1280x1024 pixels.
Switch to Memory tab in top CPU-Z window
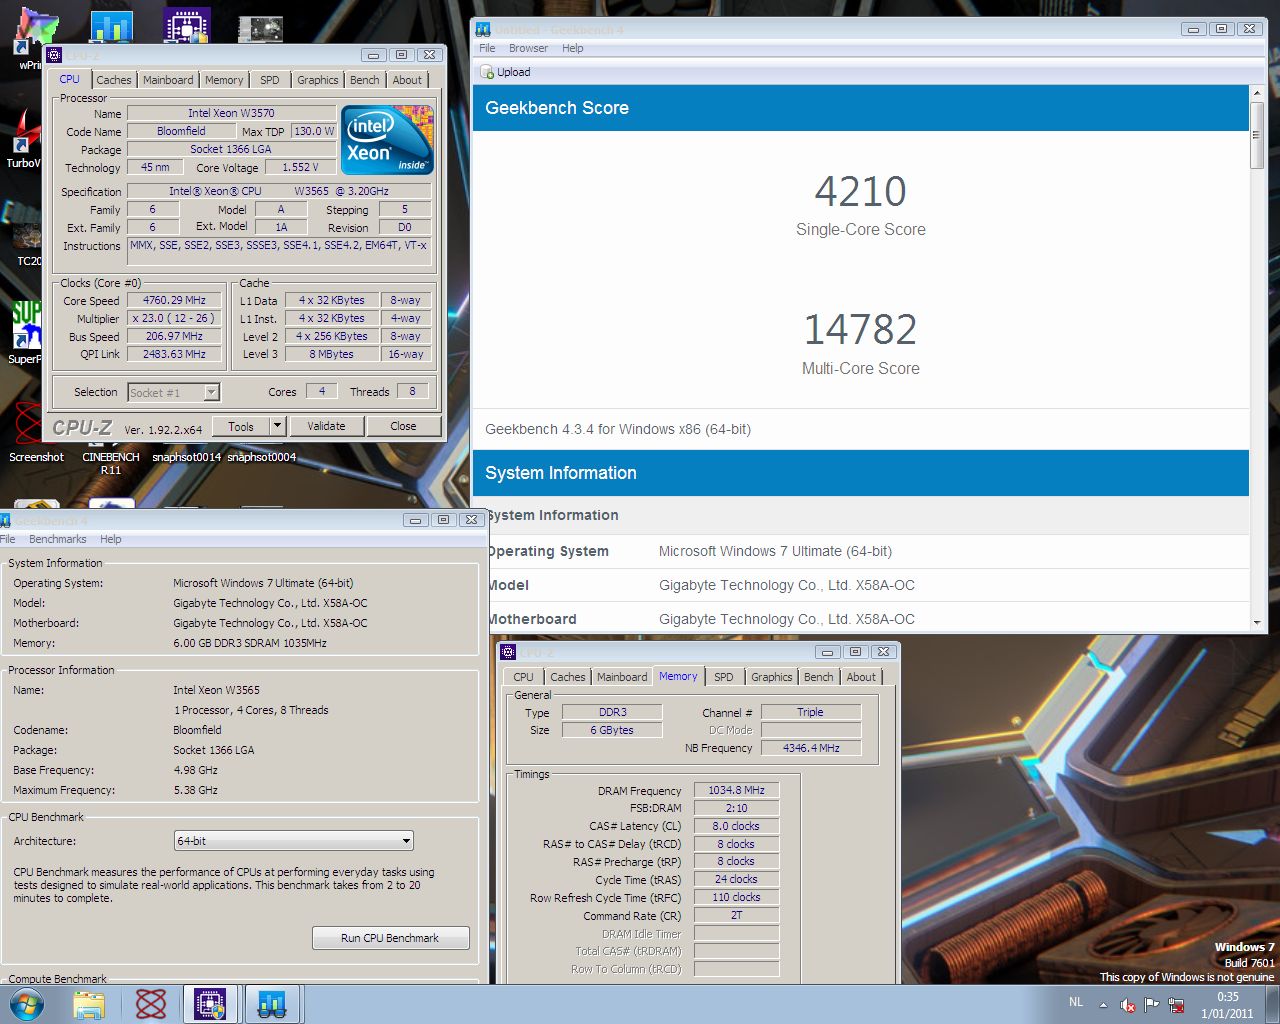(224, 80)
